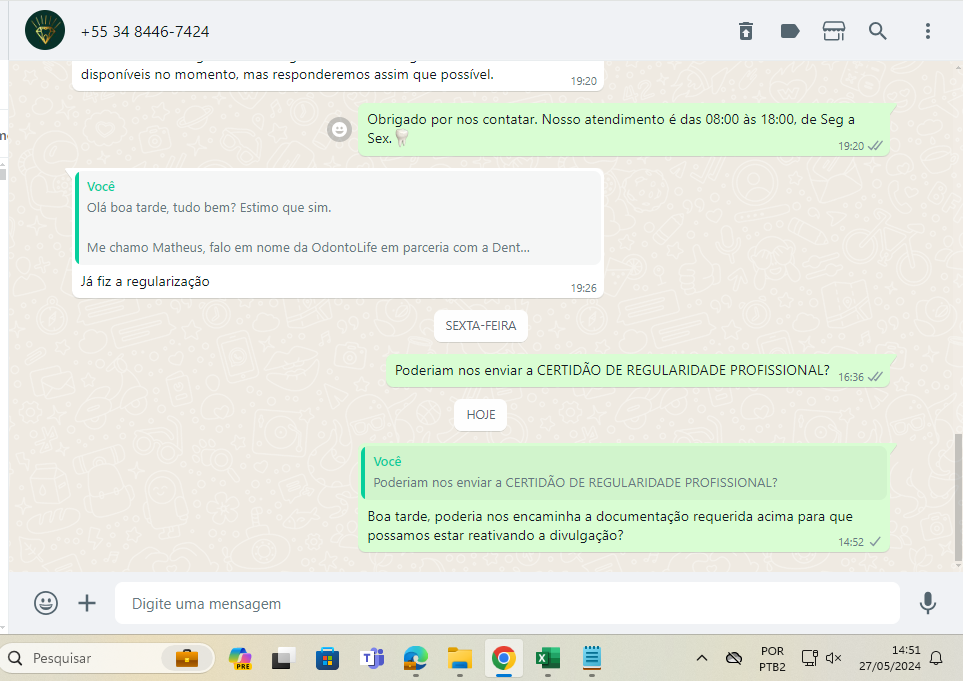Search within this conversation
Viewport: 963px width, 681px height.
click(878, 31)
